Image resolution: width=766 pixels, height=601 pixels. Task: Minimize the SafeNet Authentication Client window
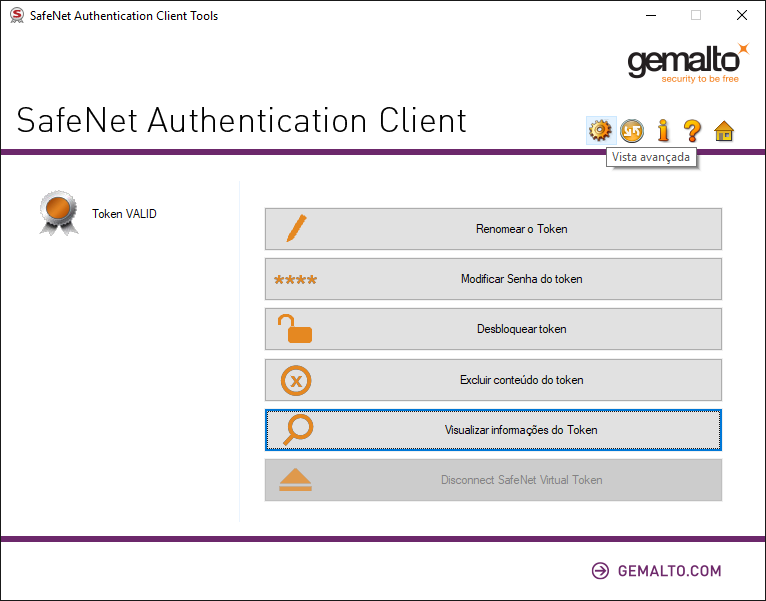650,16
